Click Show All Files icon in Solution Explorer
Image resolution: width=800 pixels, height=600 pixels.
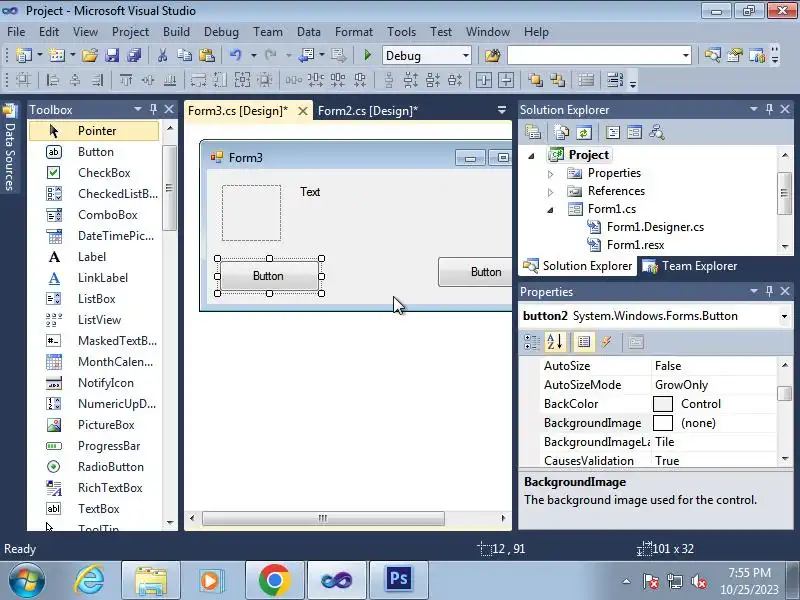coord(561,133)
